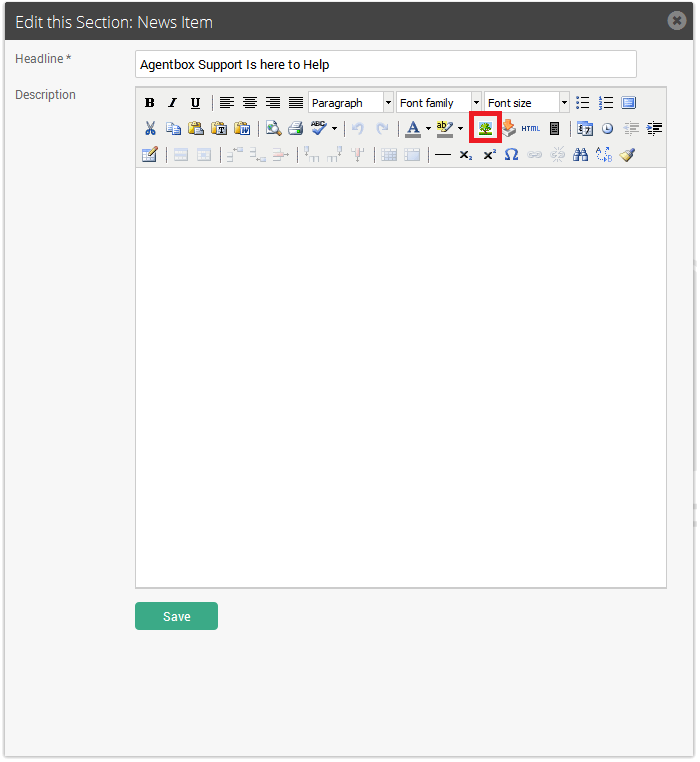Toggle Italic formatting
Screen dimensions: 700x762
[x=172, y=103]
